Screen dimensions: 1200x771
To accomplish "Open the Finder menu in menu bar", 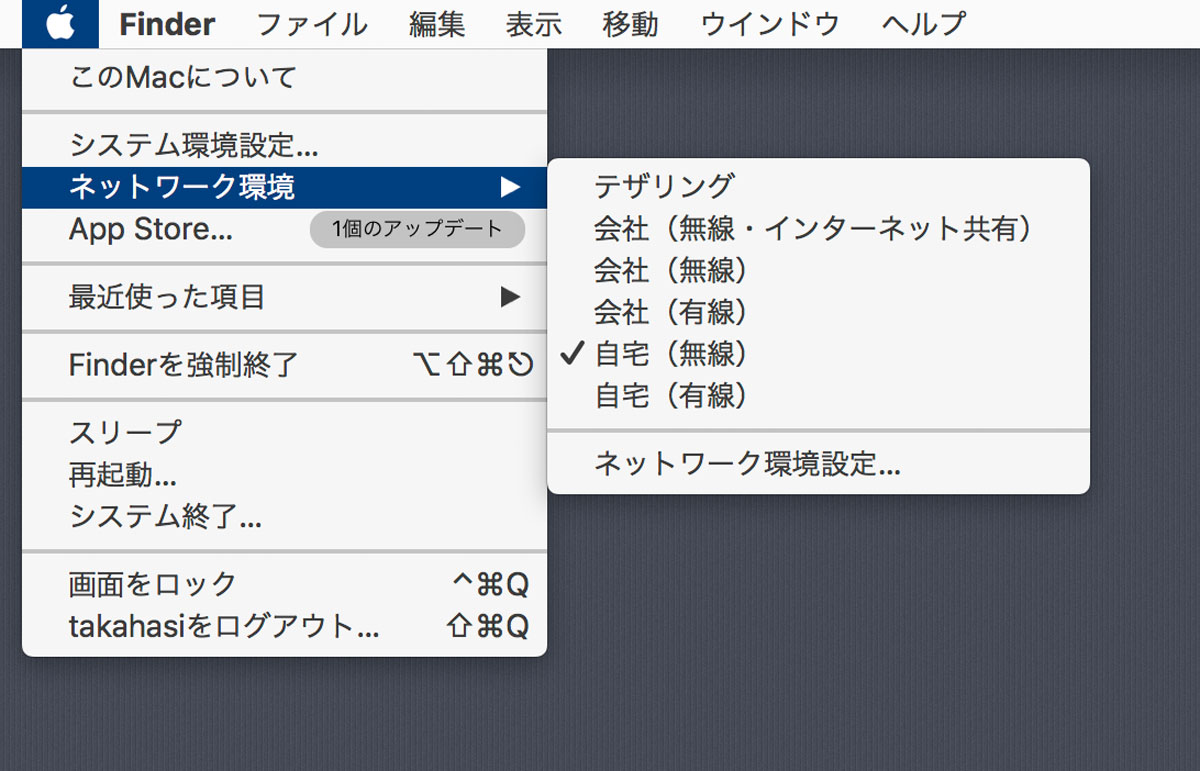I will pyautogui.click(x=167, y=24).
